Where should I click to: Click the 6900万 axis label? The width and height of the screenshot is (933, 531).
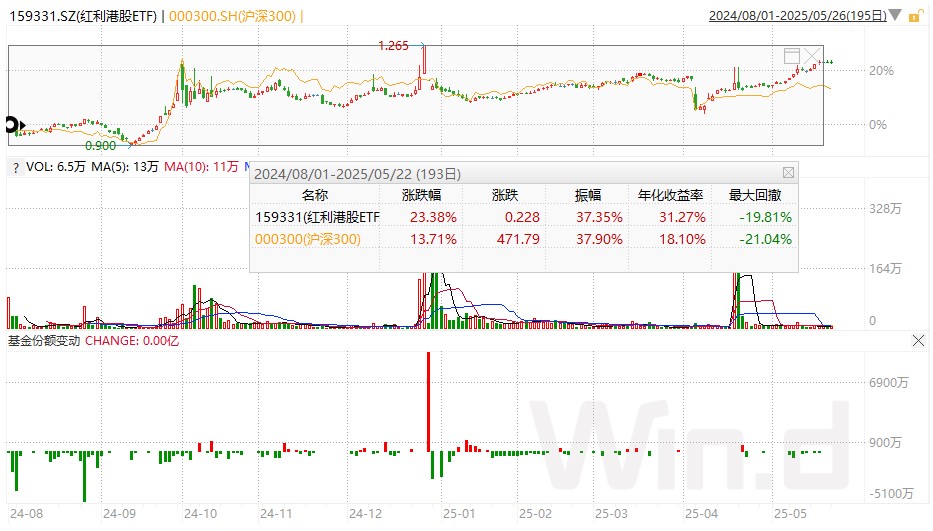point(888,383)
